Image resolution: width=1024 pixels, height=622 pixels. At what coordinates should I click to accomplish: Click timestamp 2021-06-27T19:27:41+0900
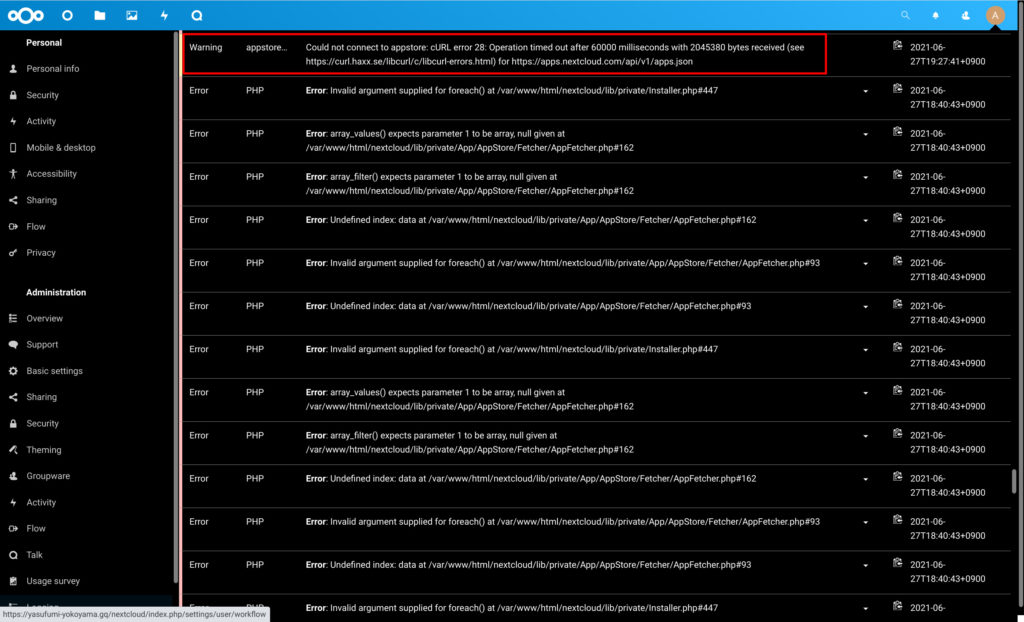[x=948, y=54]
